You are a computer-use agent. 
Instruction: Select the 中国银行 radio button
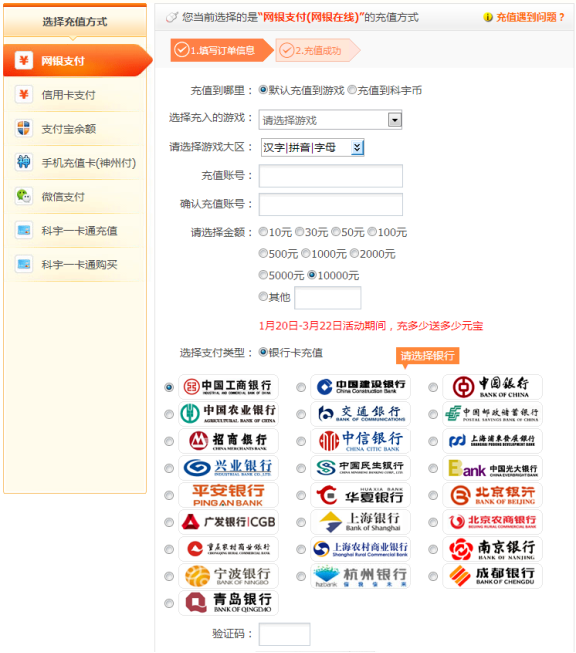(x=433, y=387)
